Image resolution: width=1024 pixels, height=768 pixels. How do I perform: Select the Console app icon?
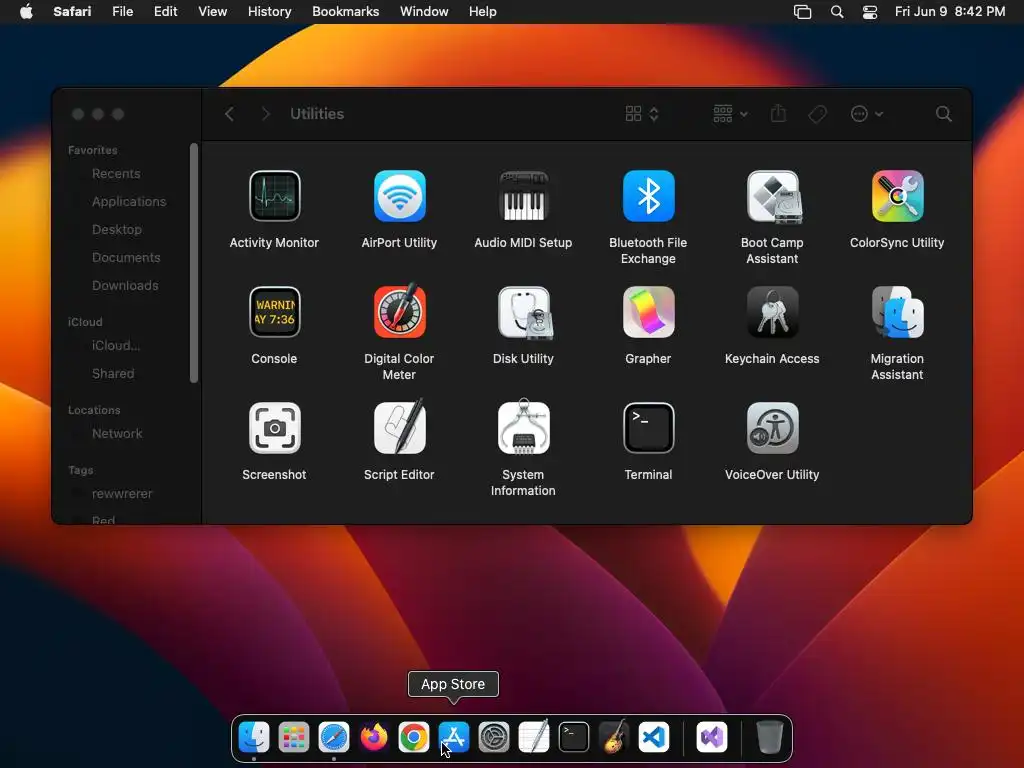274,312
